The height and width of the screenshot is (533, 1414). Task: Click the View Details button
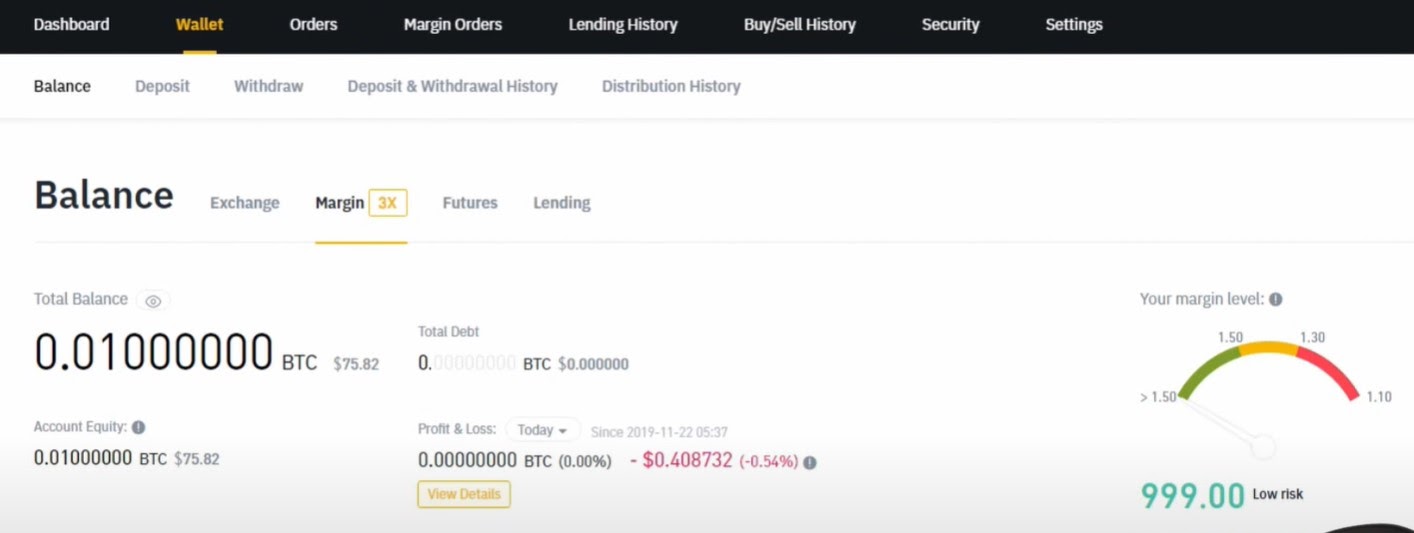(464, 494)
